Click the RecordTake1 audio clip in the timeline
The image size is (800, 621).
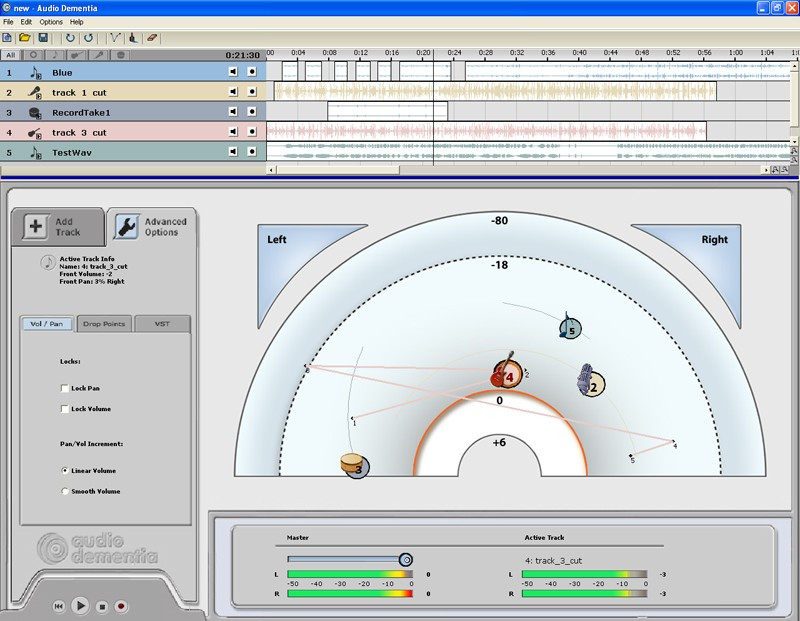coord(387,111)
